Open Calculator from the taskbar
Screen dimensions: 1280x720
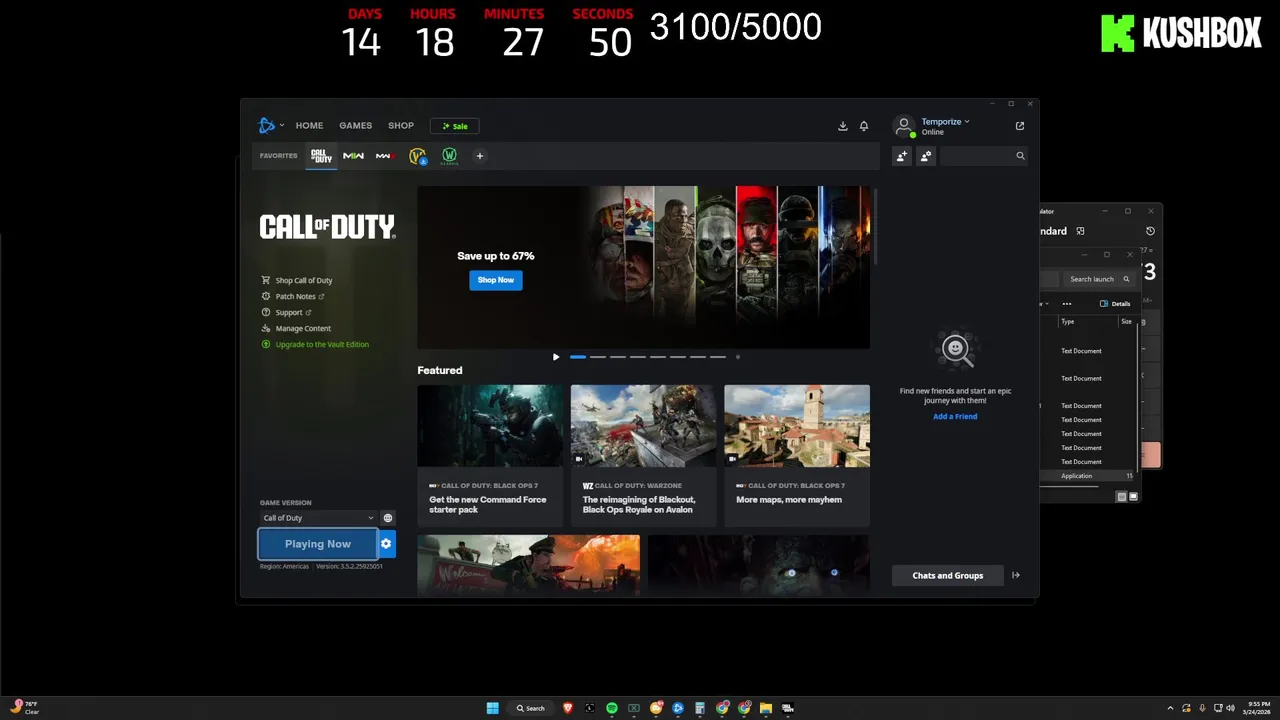pos(700,708)
